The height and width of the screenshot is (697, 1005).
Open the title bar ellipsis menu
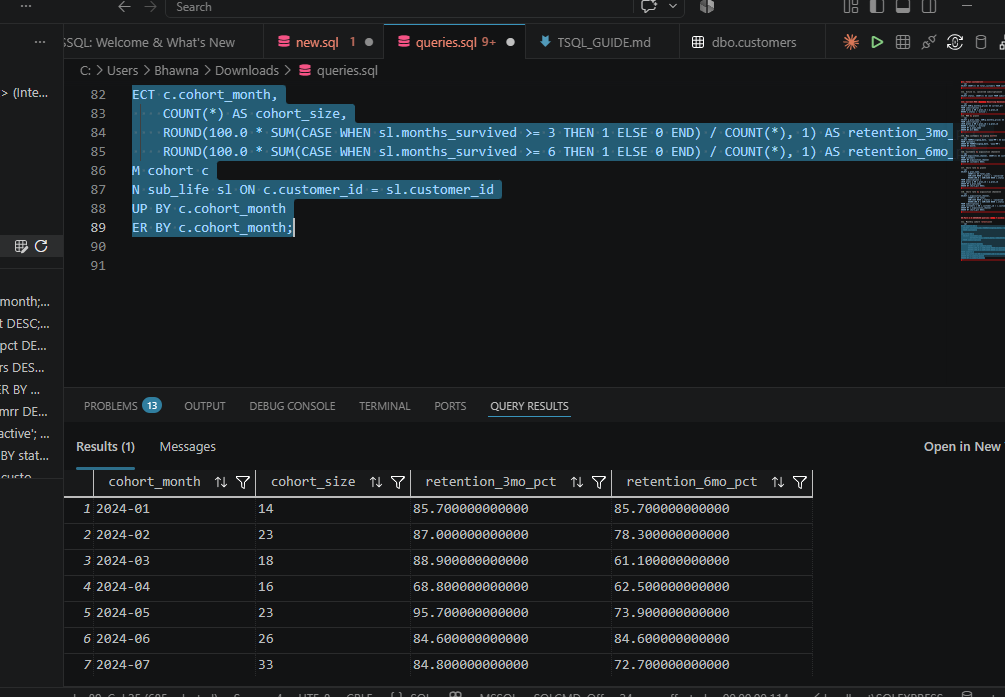(26, 6)
